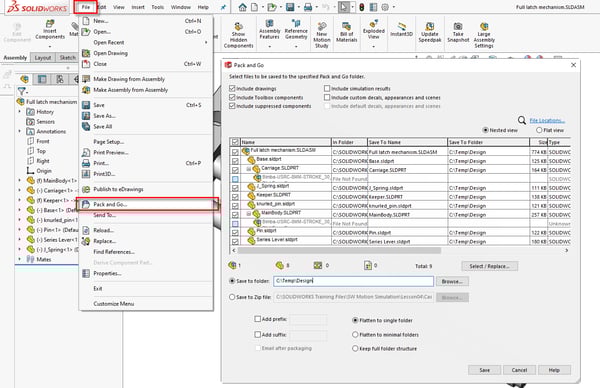Select the Sensors folder in the feature tree
Viewport: 600px width, 388px height.
point(40,122)
